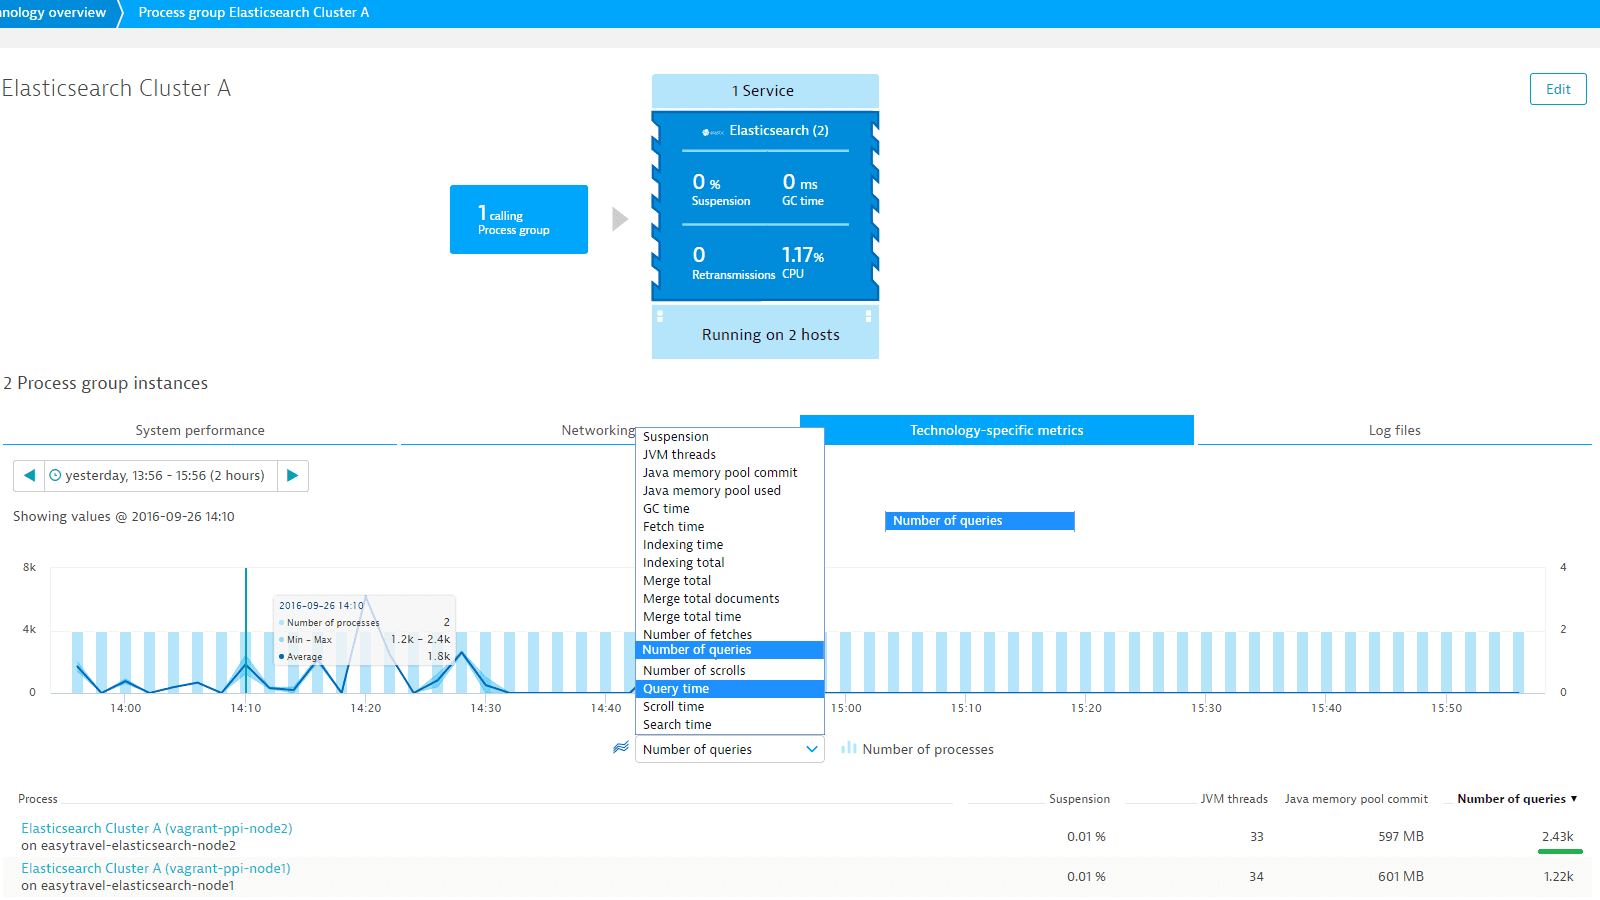Switch to Networking tab

(x=598, y=430)
